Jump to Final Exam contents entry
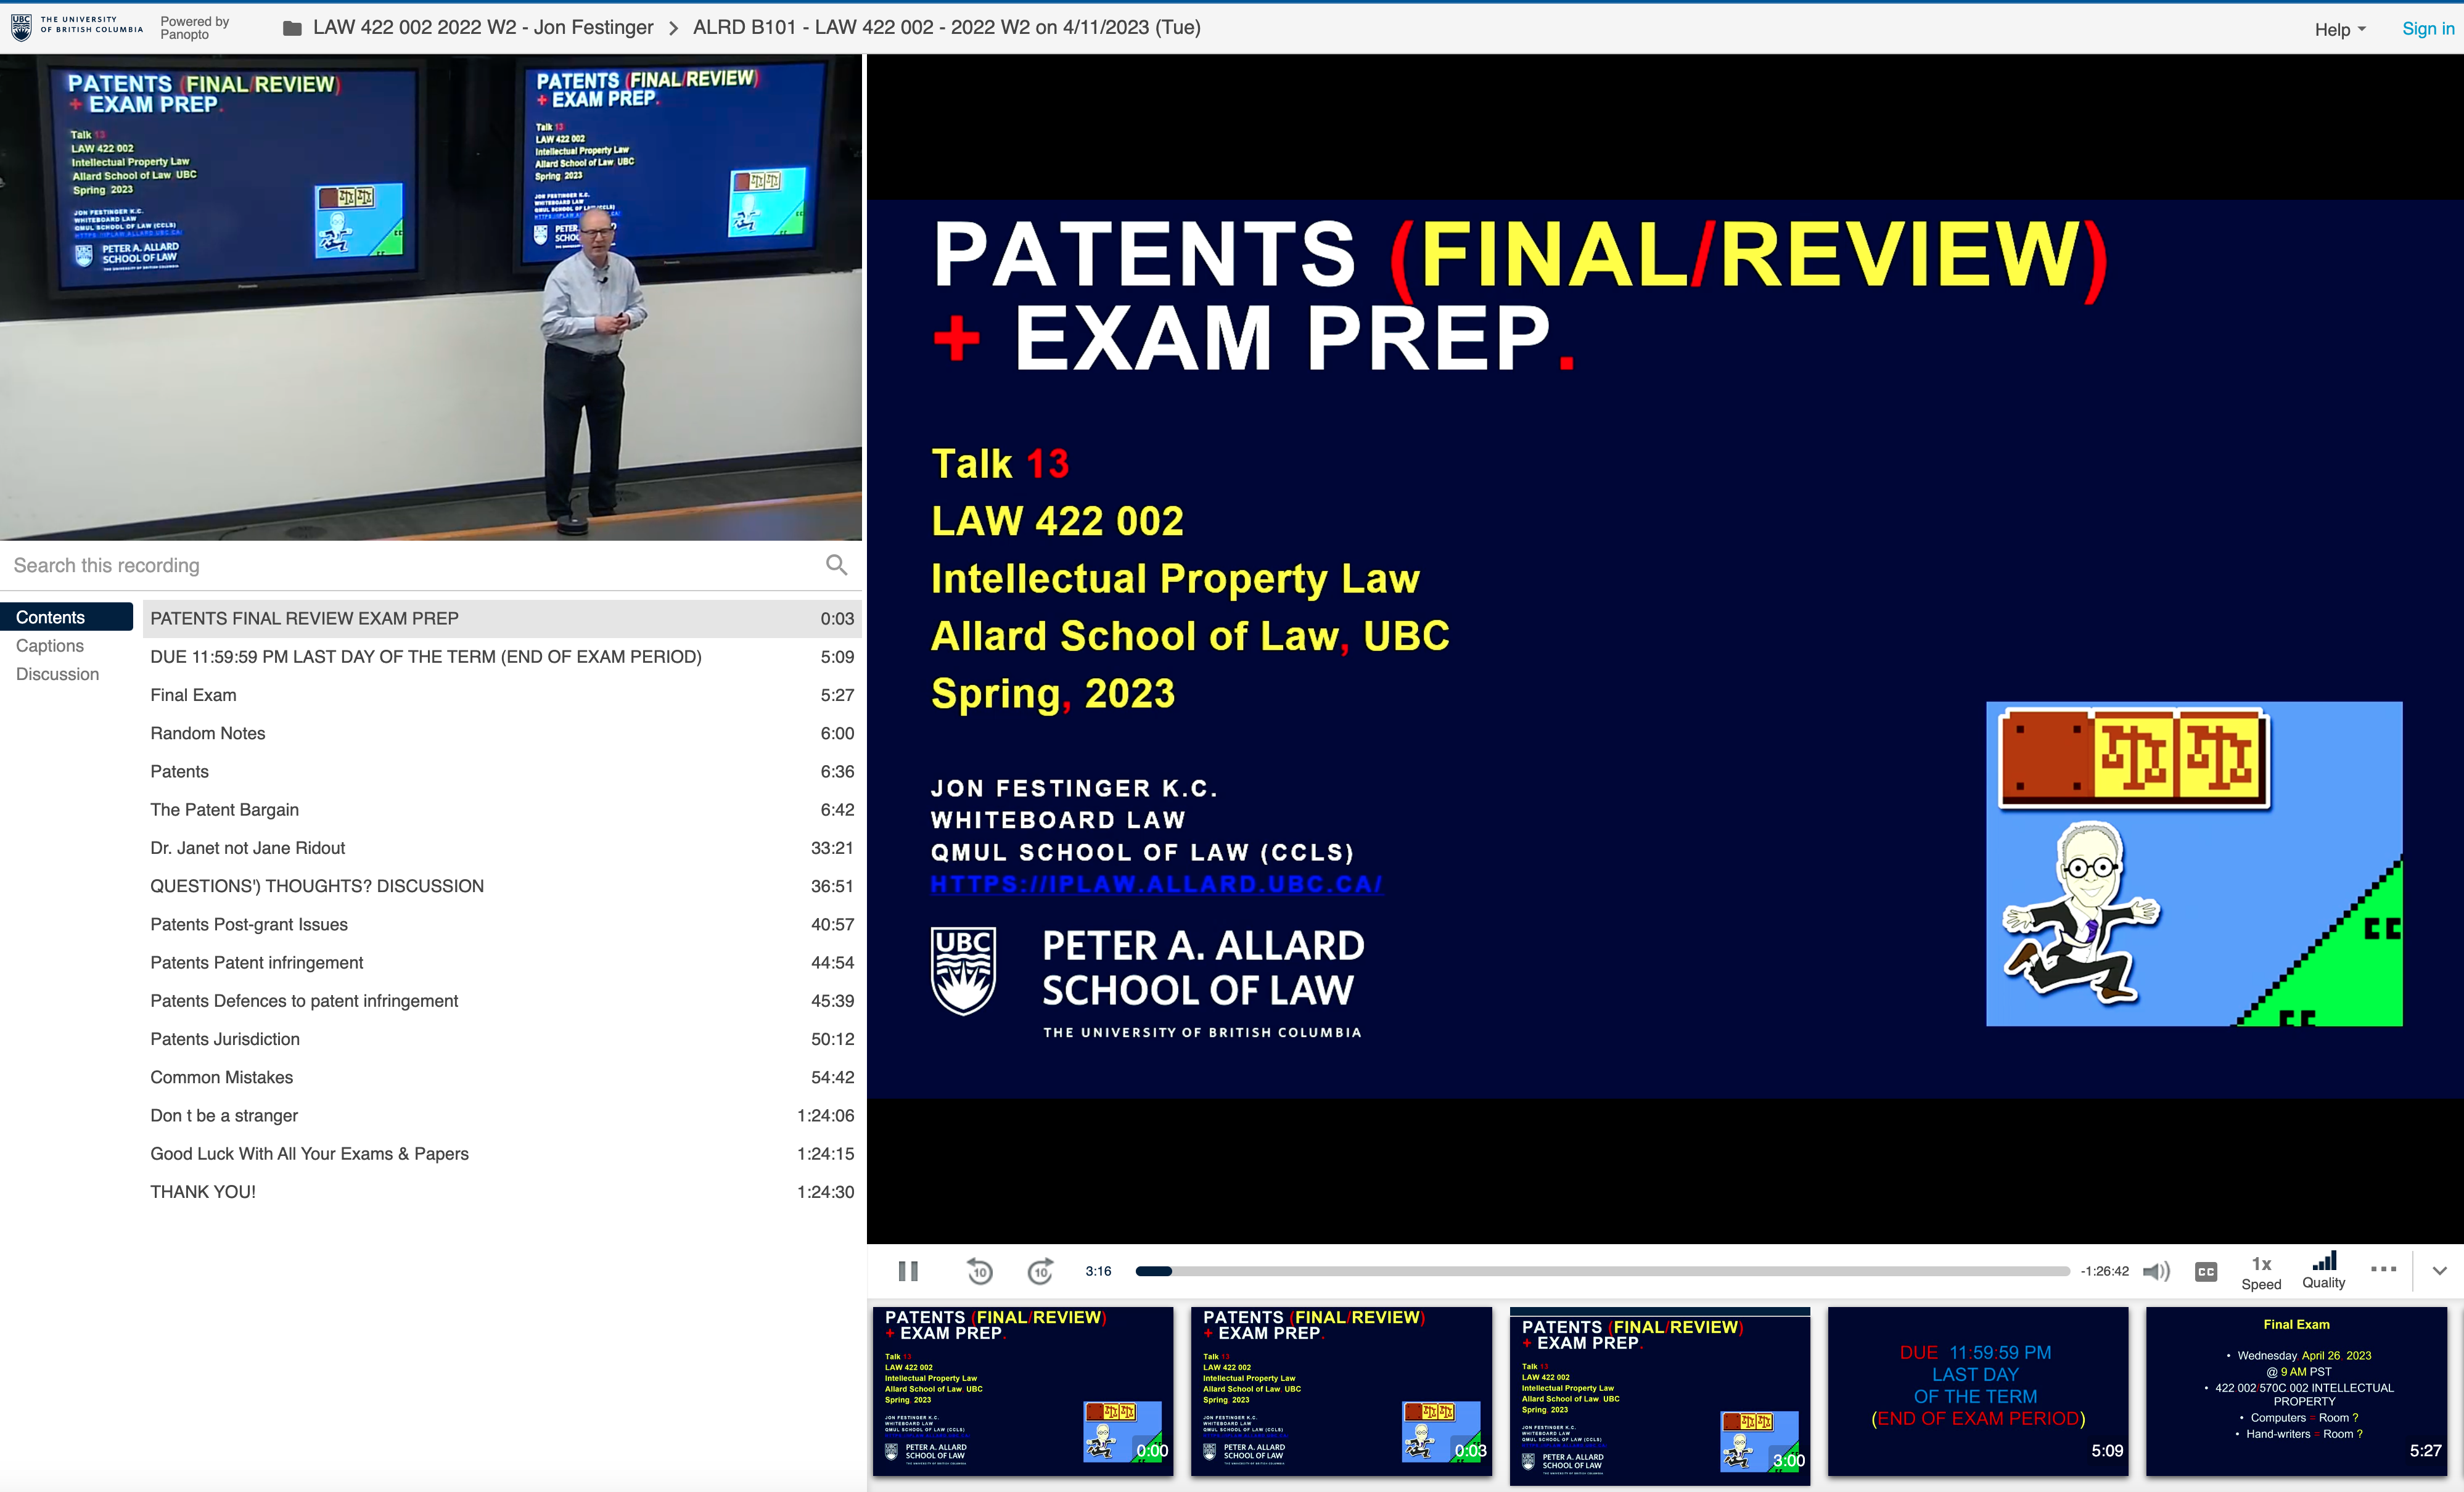2464x1492 pixels. [502, 695]
